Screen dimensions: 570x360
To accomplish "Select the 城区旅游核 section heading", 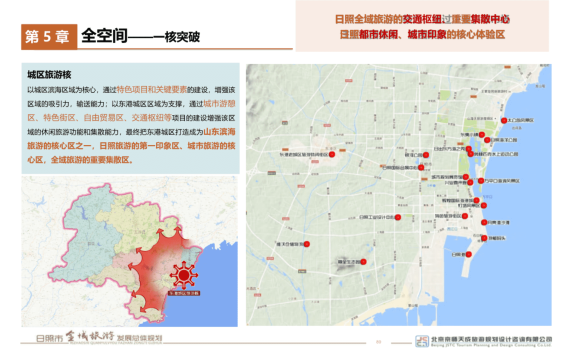I will (49, 75).
